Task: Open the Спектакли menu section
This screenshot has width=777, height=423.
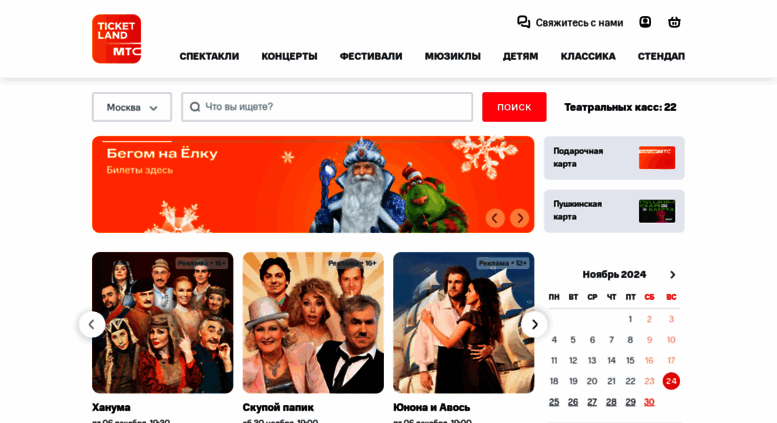Action: [x=209, y=56]
